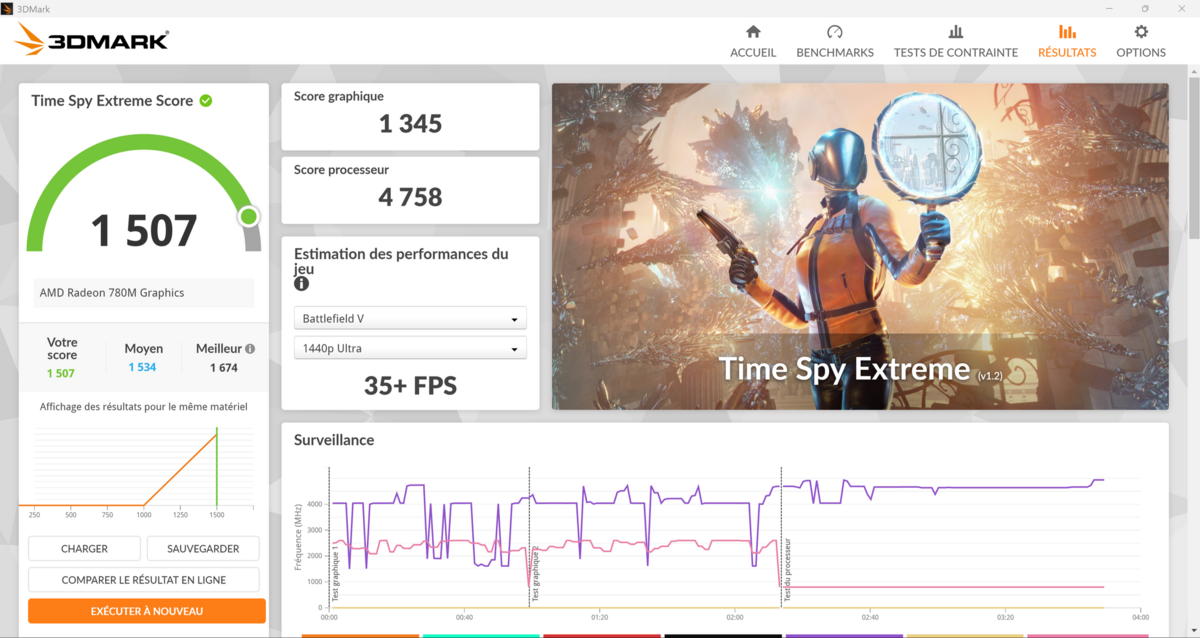
Task: Click the Fréquence (MHz) axis label
Action: (298, 536)
